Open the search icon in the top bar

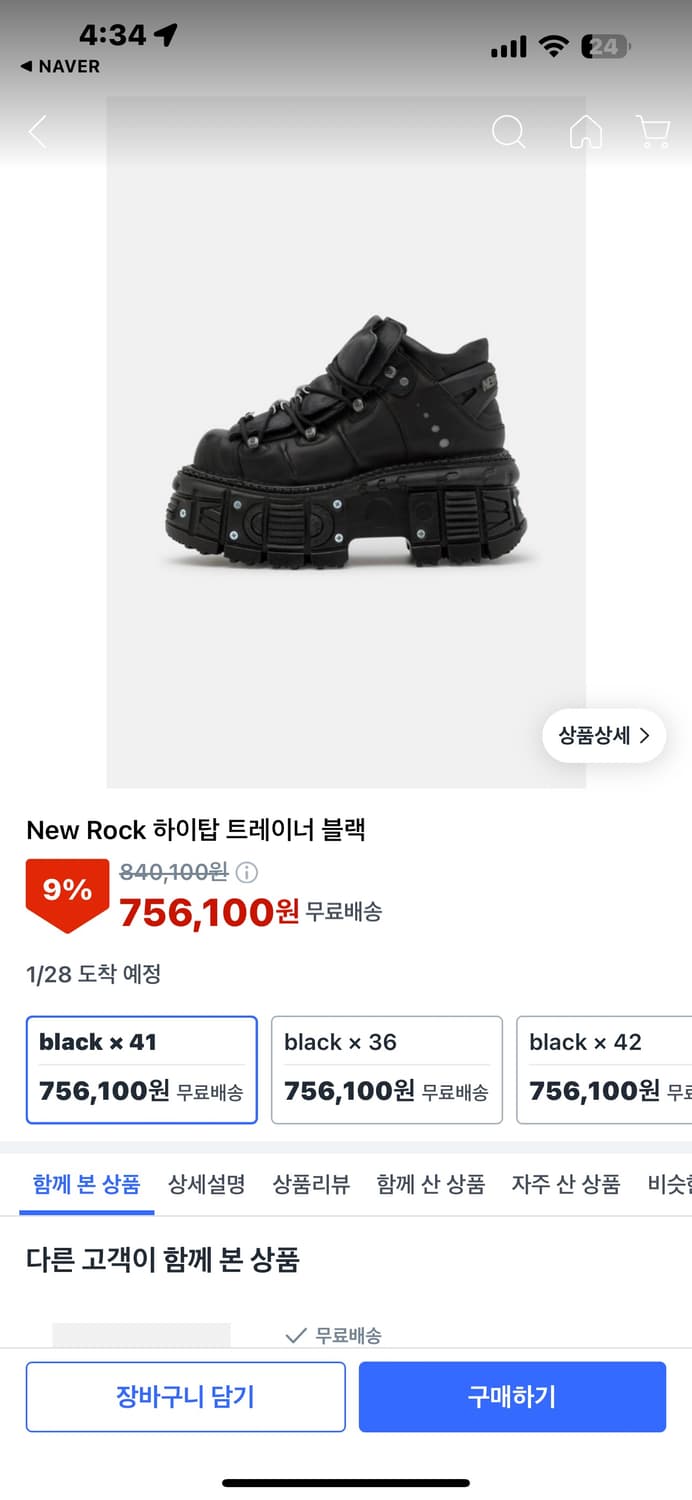pos(509,131)
